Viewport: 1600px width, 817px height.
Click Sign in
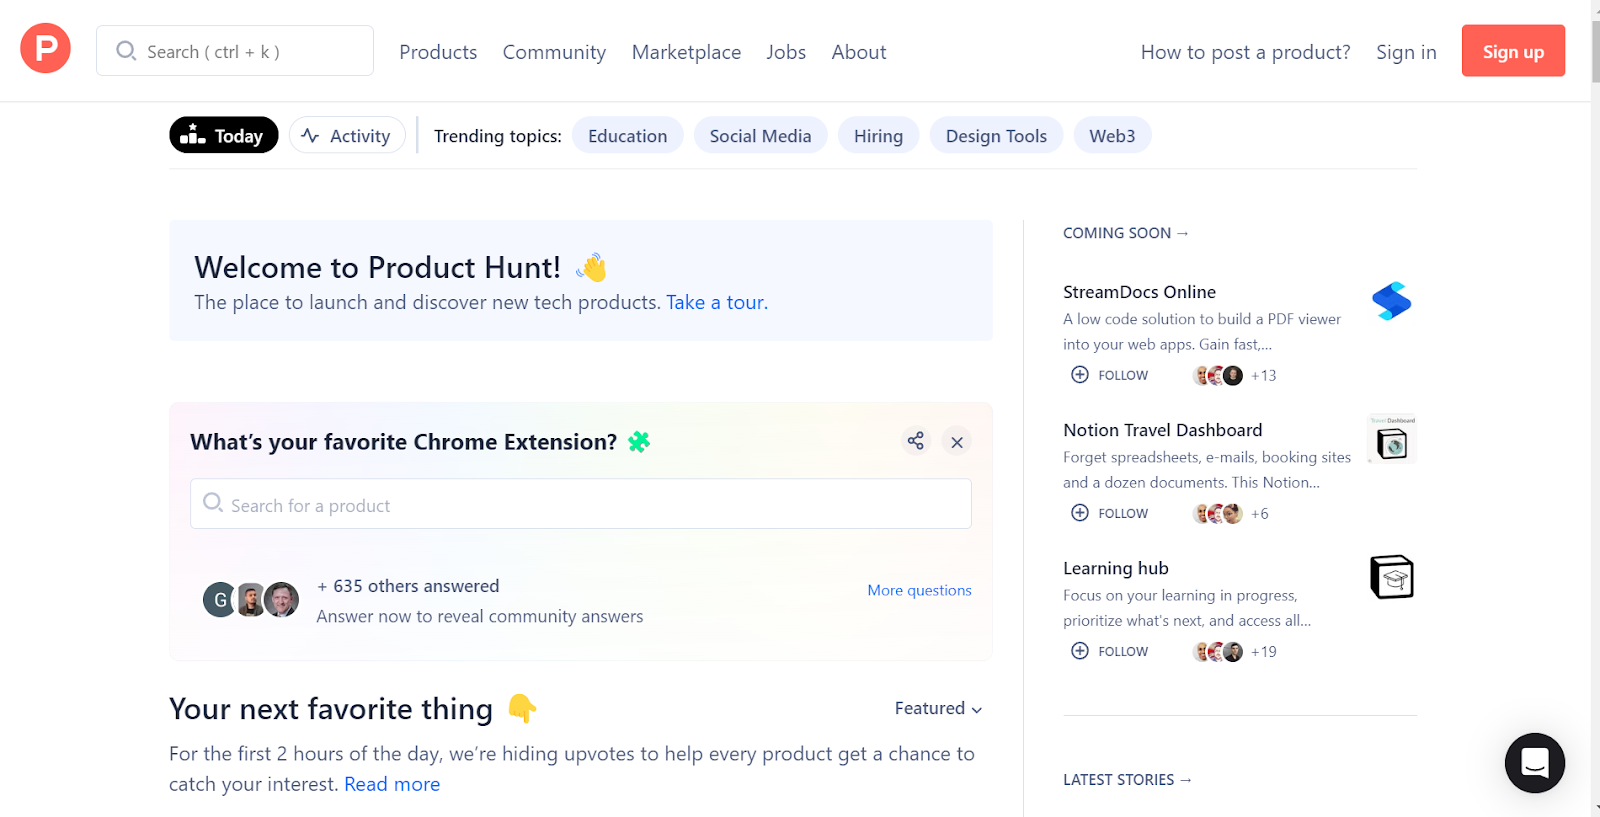click(x=1406, y=52)
